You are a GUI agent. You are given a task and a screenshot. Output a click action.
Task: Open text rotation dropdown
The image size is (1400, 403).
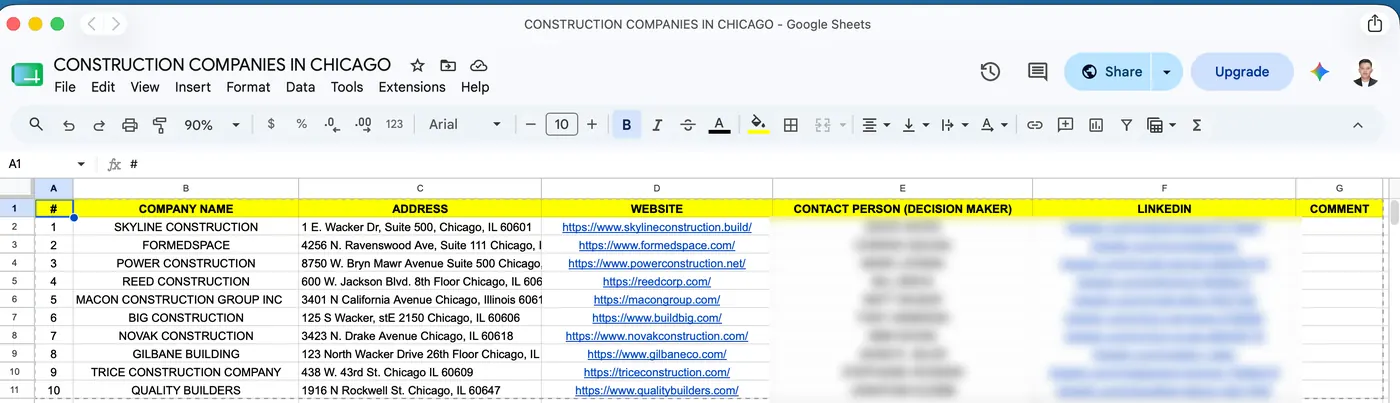pyautogui.click(x=993, y=125)
